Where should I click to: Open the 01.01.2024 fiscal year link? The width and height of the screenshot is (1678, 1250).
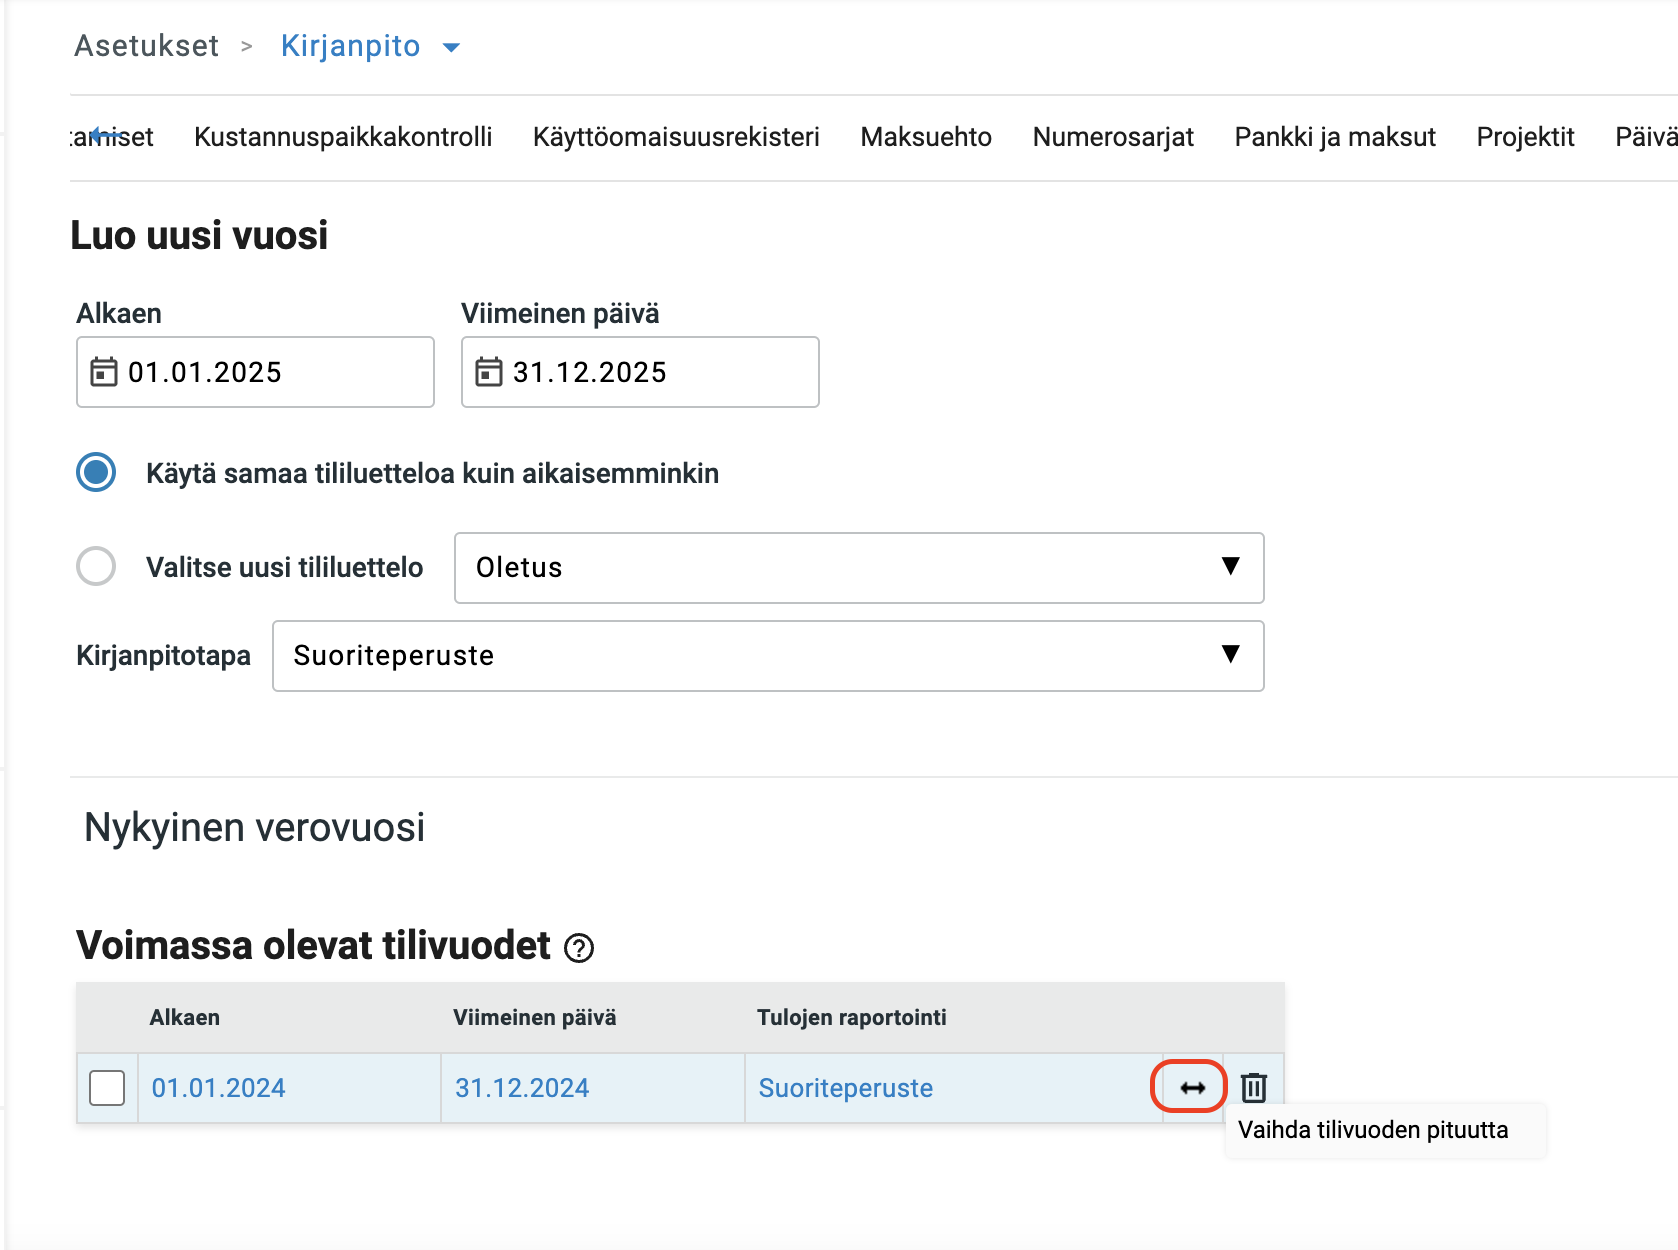tap(219, 1088)
